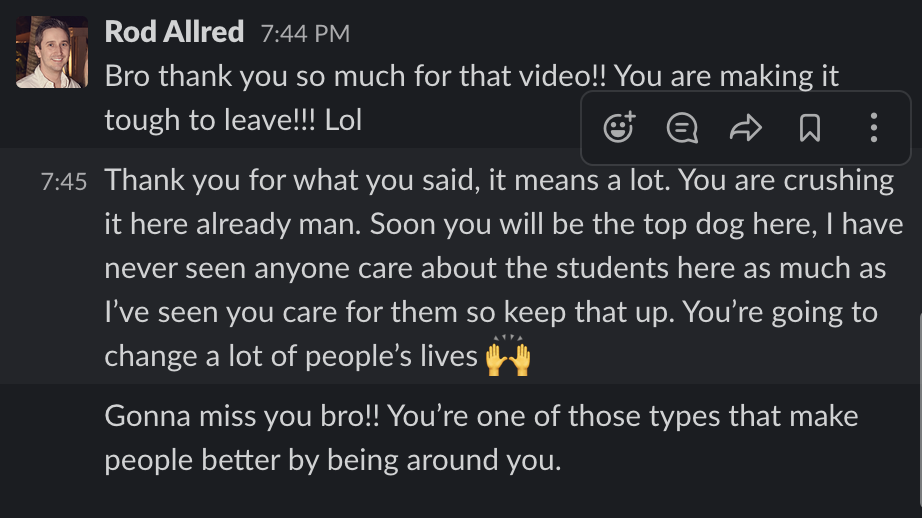Save the message with the bookmark icon
Screen dimensions: 922x518
pos(810,128)
